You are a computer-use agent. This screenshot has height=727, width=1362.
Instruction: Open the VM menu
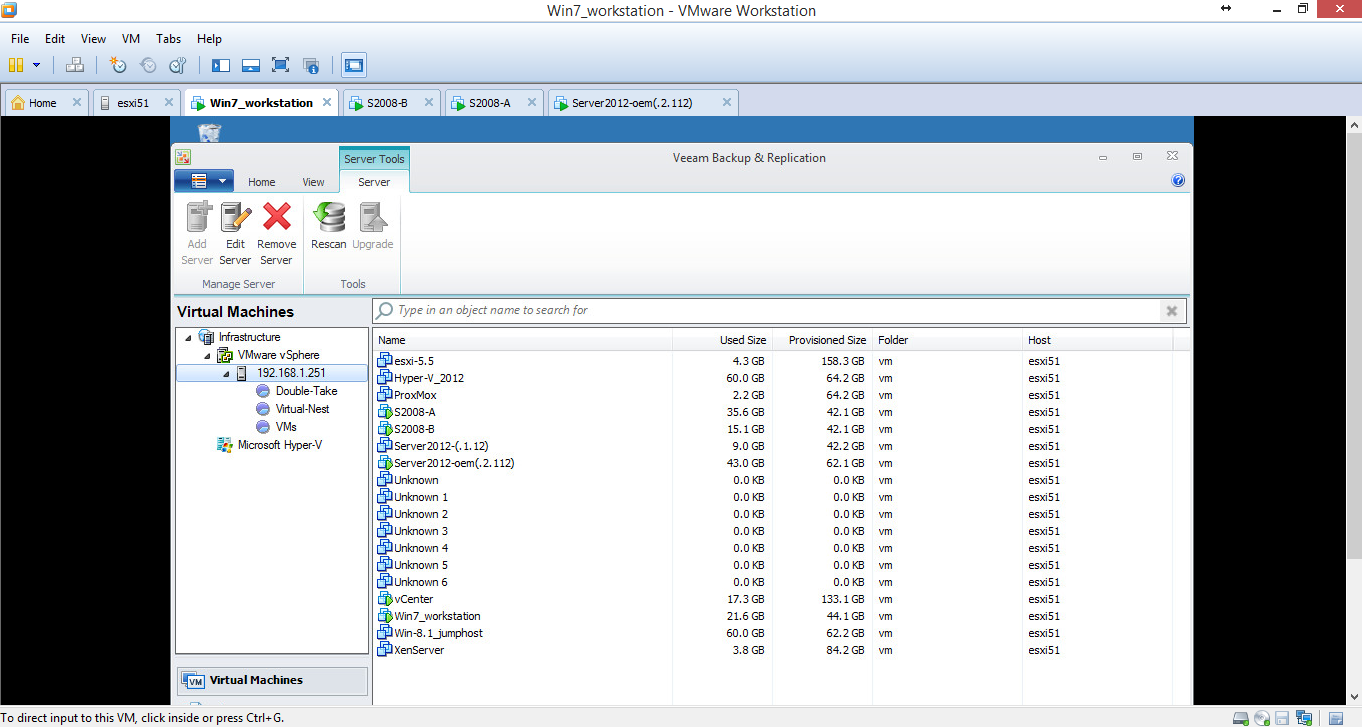131,39
